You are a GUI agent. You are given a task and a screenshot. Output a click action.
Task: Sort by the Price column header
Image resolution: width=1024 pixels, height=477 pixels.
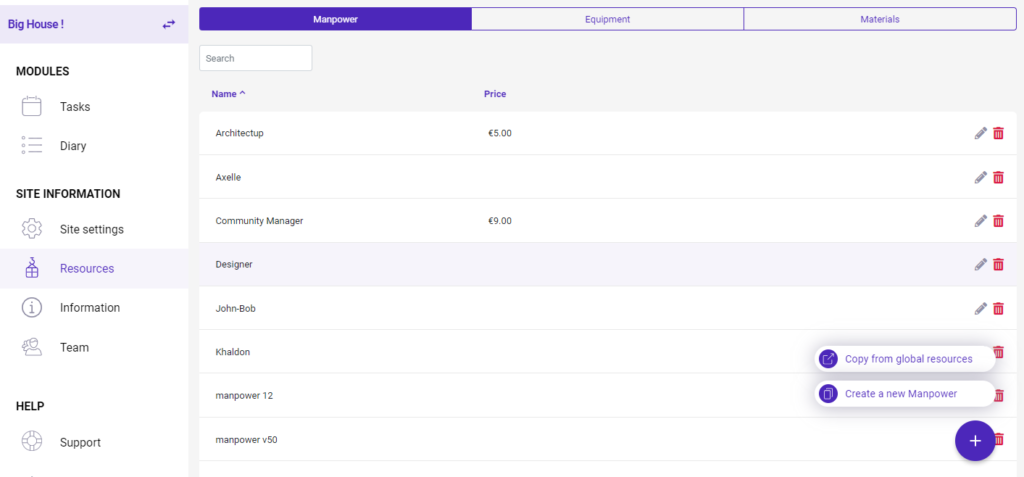(495, 93)
